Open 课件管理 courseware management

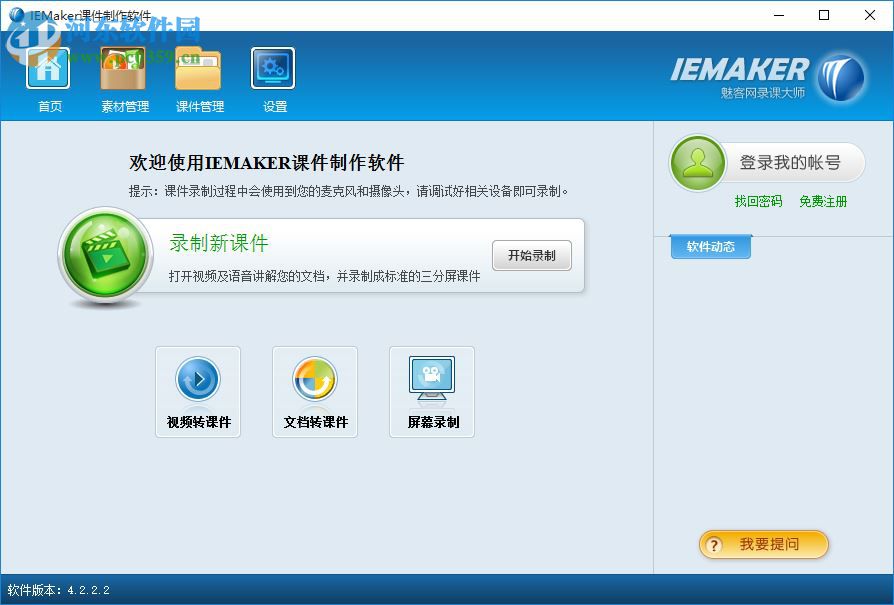coord(199,66)
